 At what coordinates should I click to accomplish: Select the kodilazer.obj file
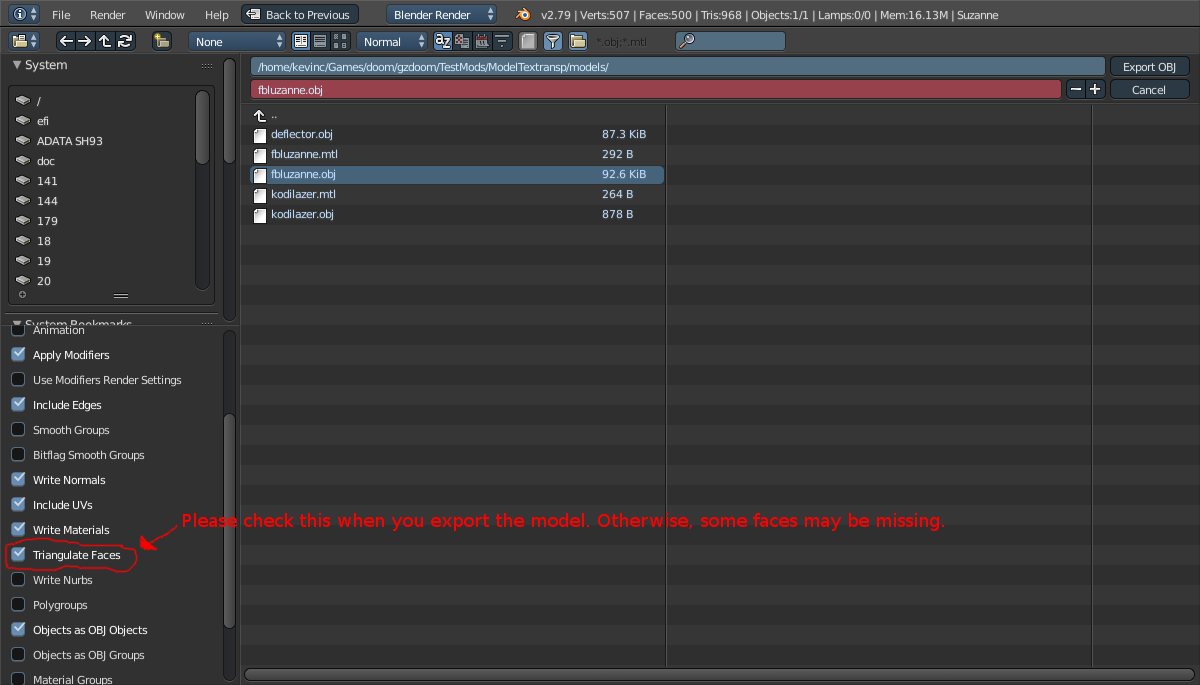point(457,214)
